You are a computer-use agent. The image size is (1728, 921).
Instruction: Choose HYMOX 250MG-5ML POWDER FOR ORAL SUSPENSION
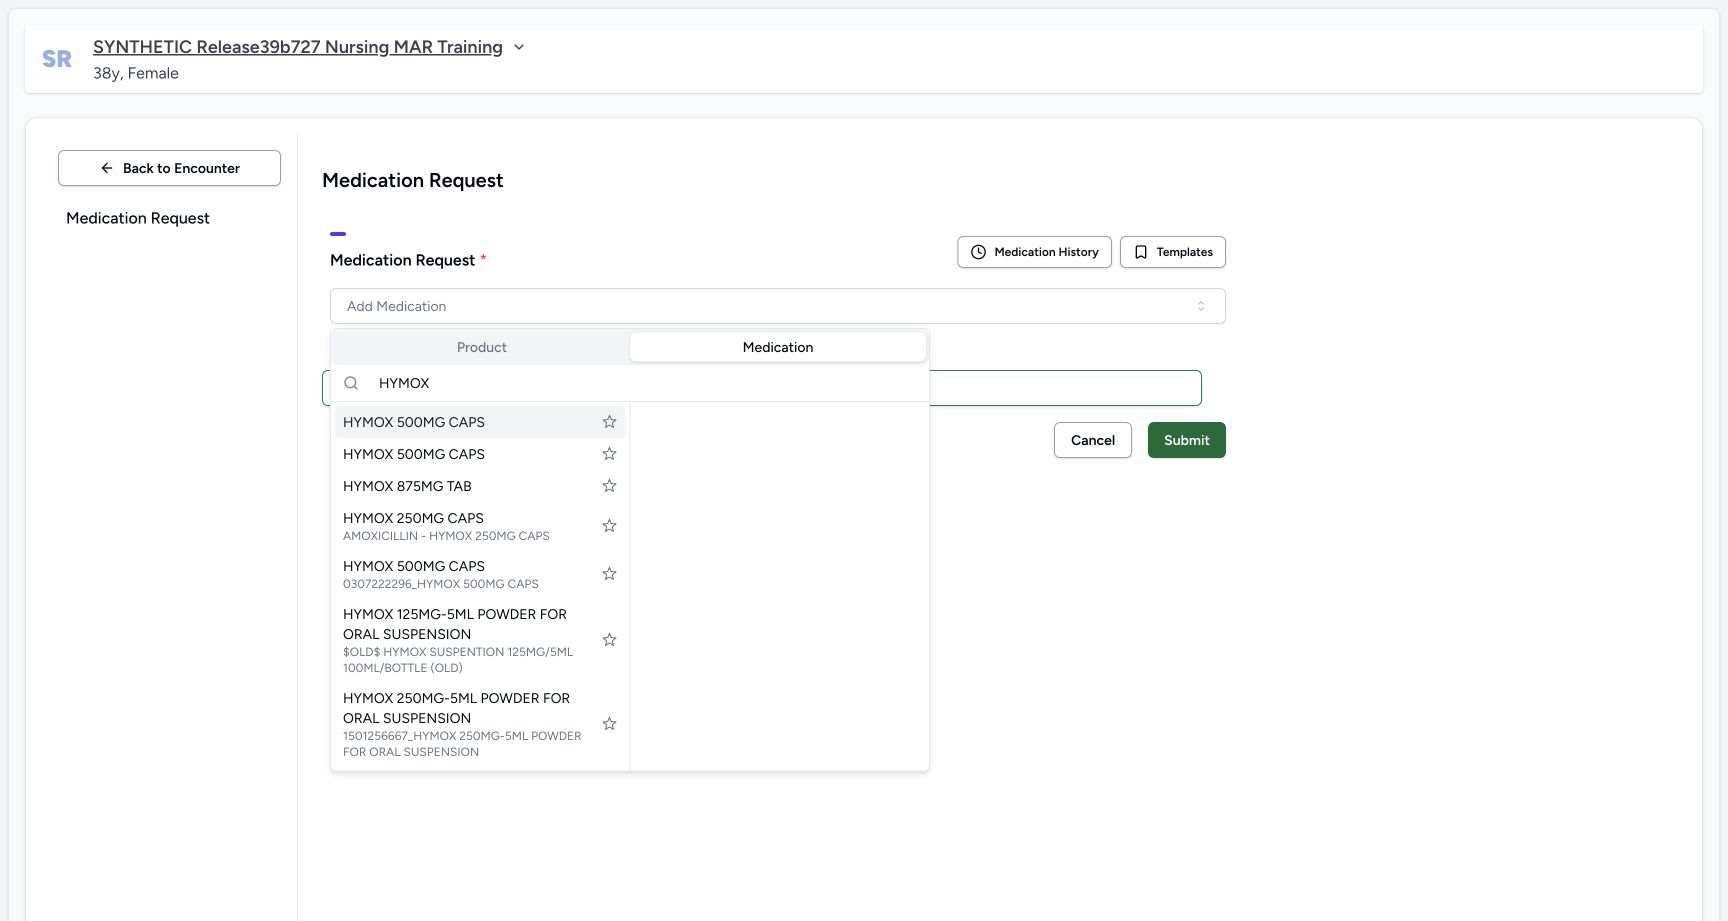click(480, 724)
